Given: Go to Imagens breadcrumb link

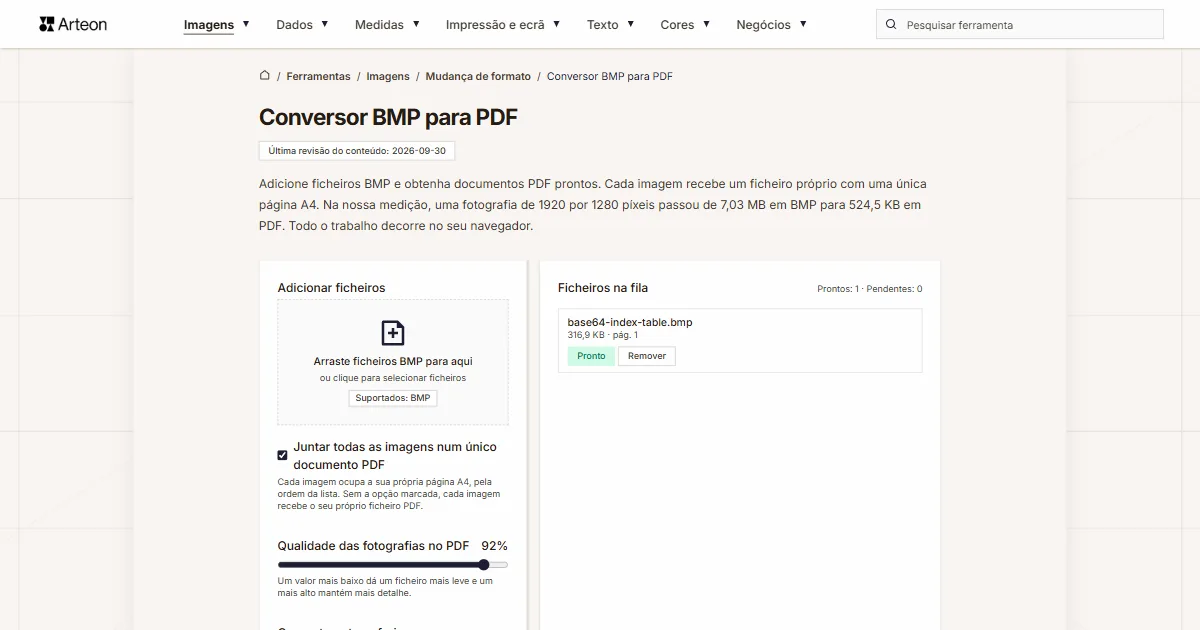Looking at the screenshot, I should point(388,76).
